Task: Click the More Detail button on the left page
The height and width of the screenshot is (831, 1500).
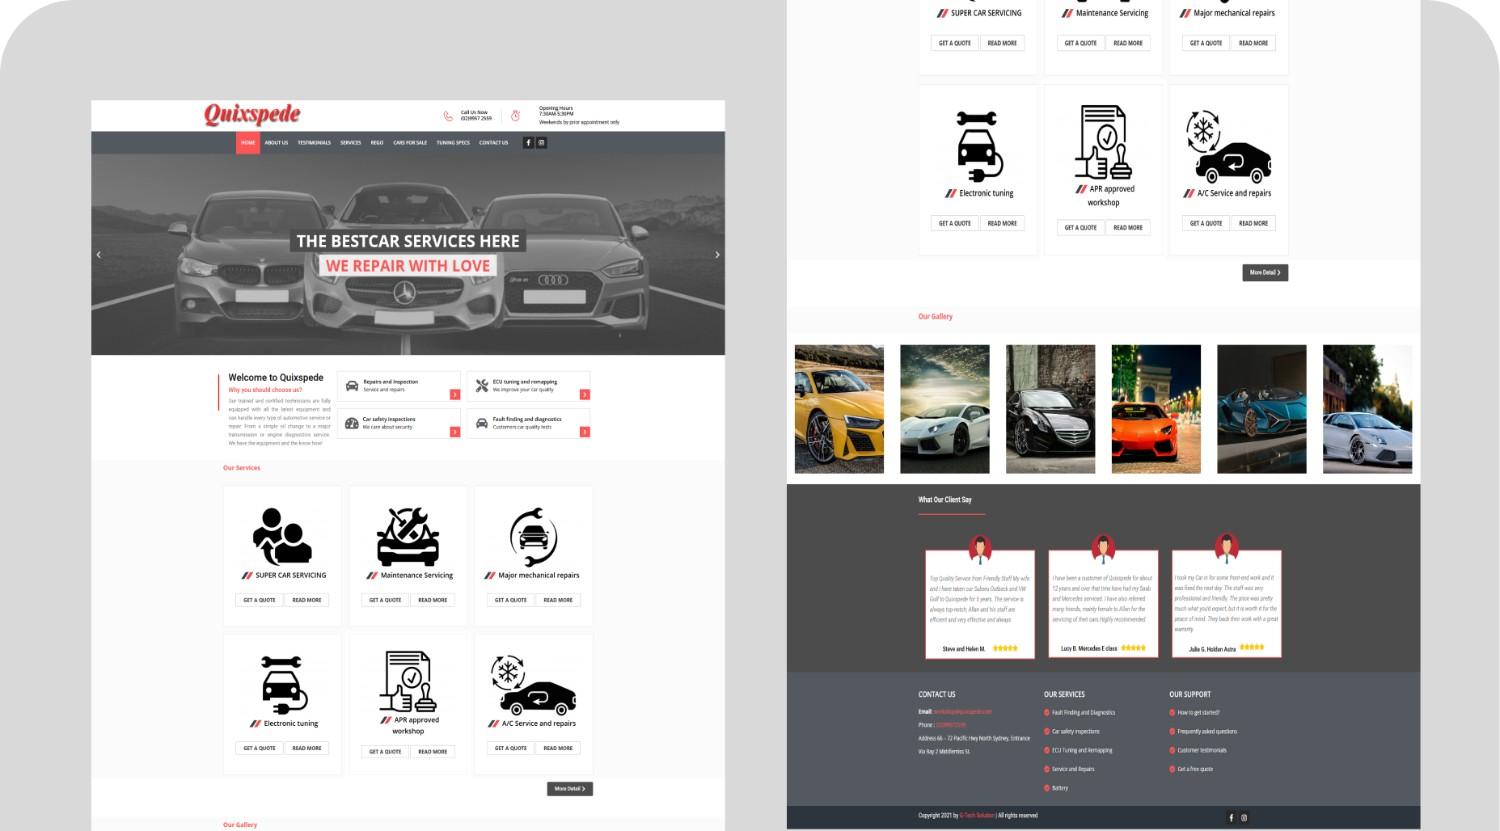Action: (570, 789)
